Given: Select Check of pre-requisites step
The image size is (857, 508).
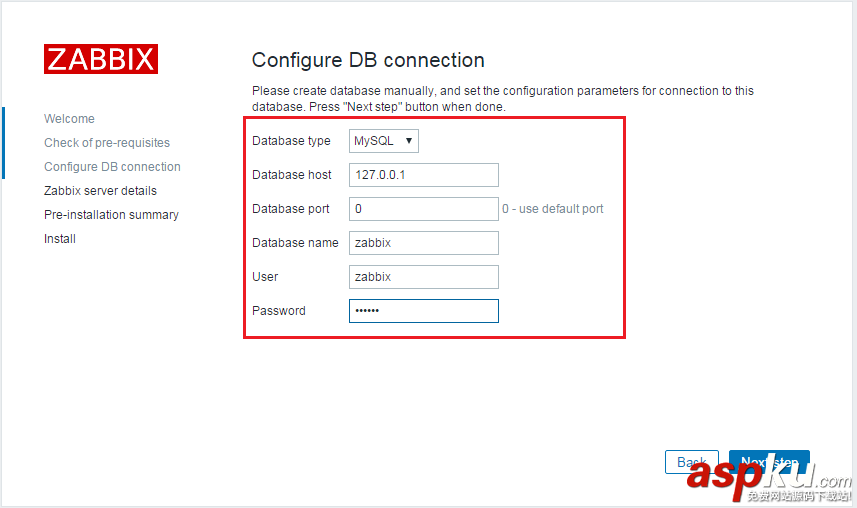Looking at the screenshot, I should pyautogui.click(x=107, y=143).
